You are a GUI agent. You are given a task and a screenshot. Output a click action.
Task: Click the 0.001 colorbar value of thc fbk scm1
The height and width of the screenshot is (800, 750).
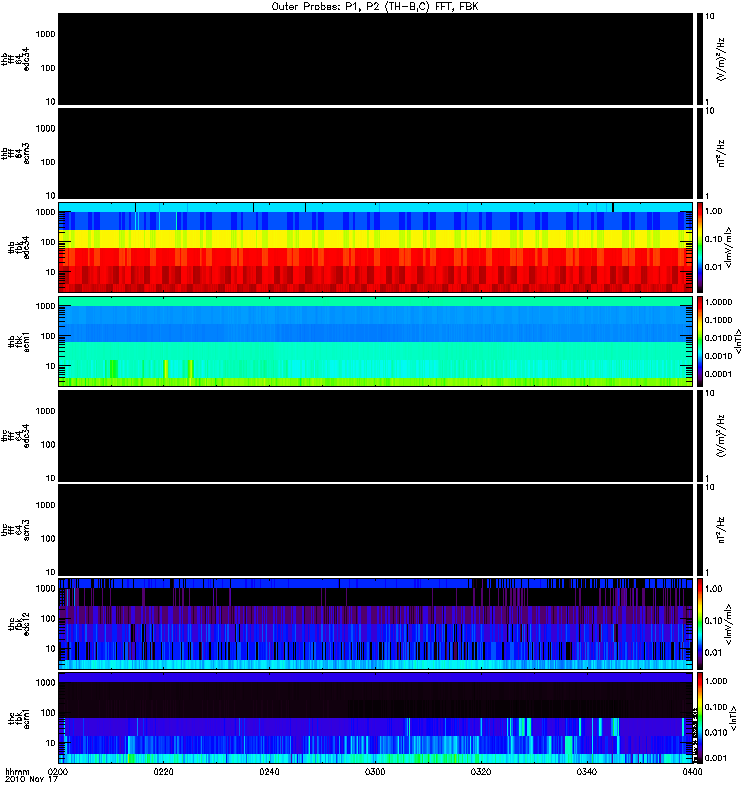click(x=716, y=758)
